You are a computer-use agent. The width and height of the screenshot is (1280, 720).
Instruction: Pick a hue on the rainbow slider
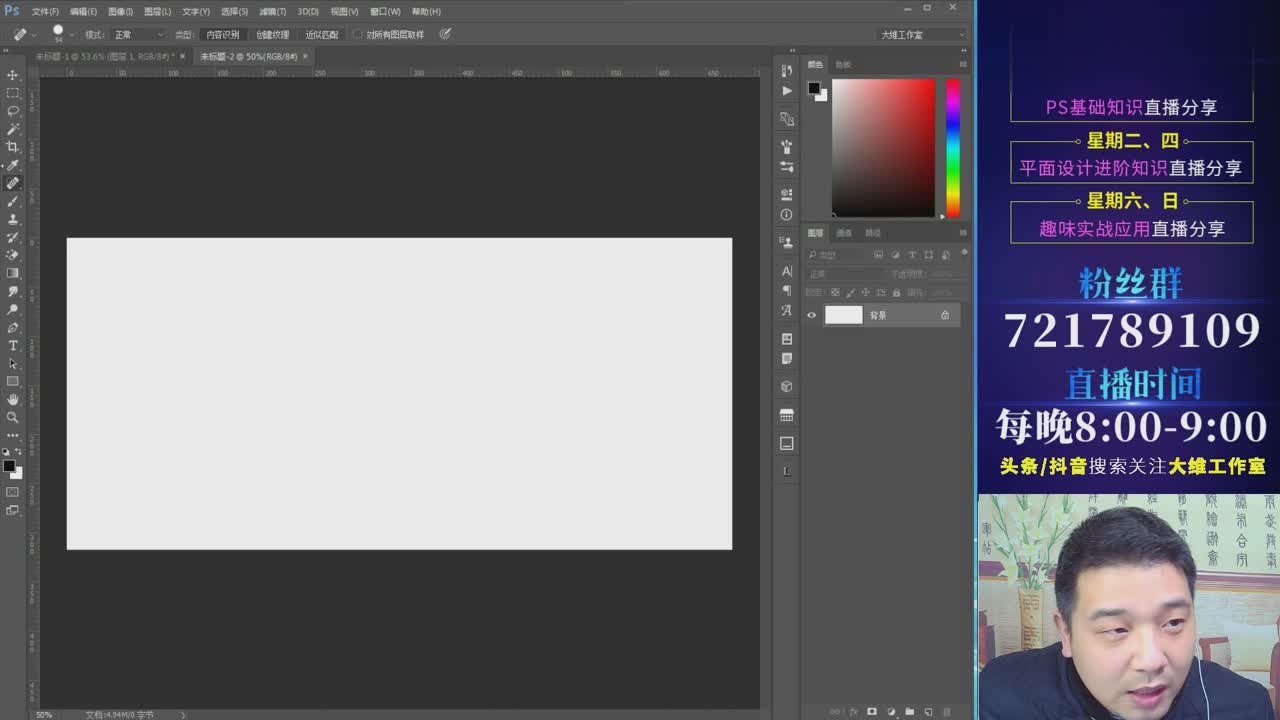(x=953, y=148)
